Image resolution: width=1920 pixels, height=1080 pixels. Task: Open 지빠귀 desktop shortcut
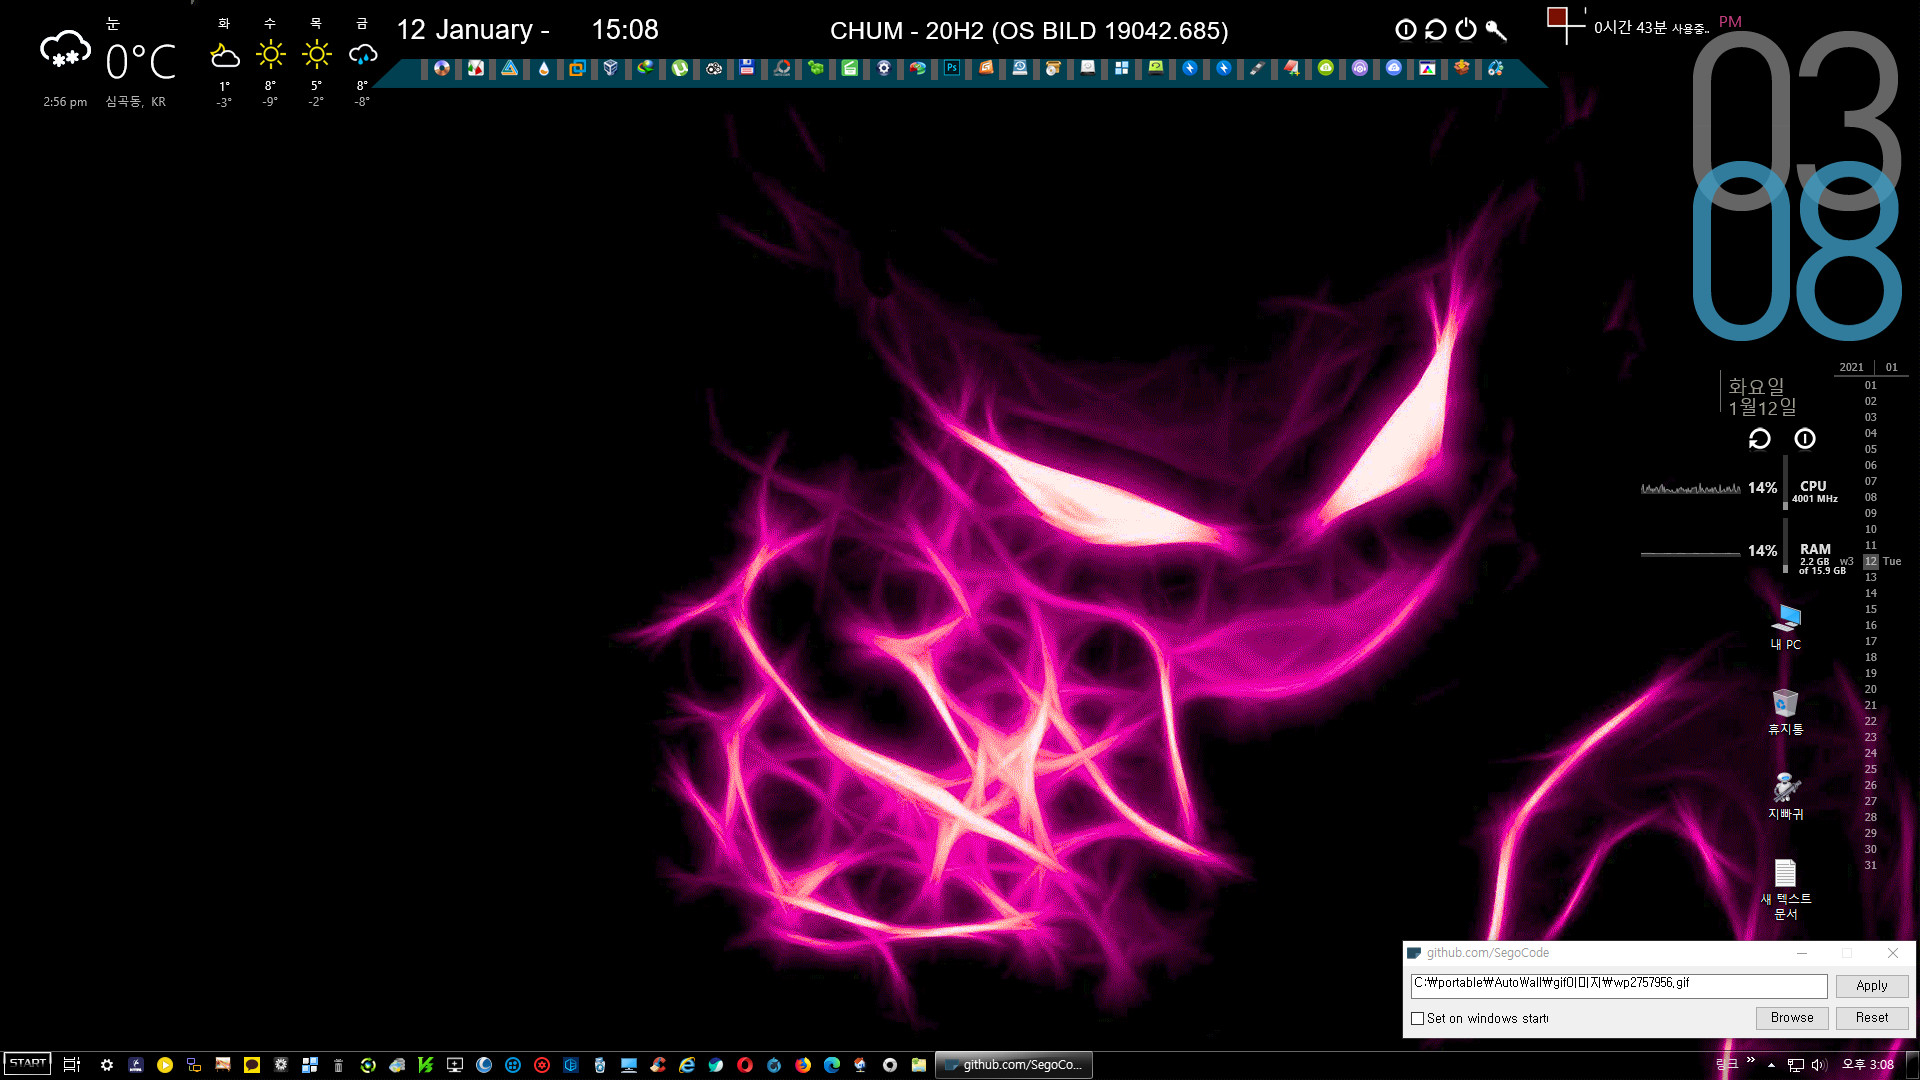pos(1786,796)
